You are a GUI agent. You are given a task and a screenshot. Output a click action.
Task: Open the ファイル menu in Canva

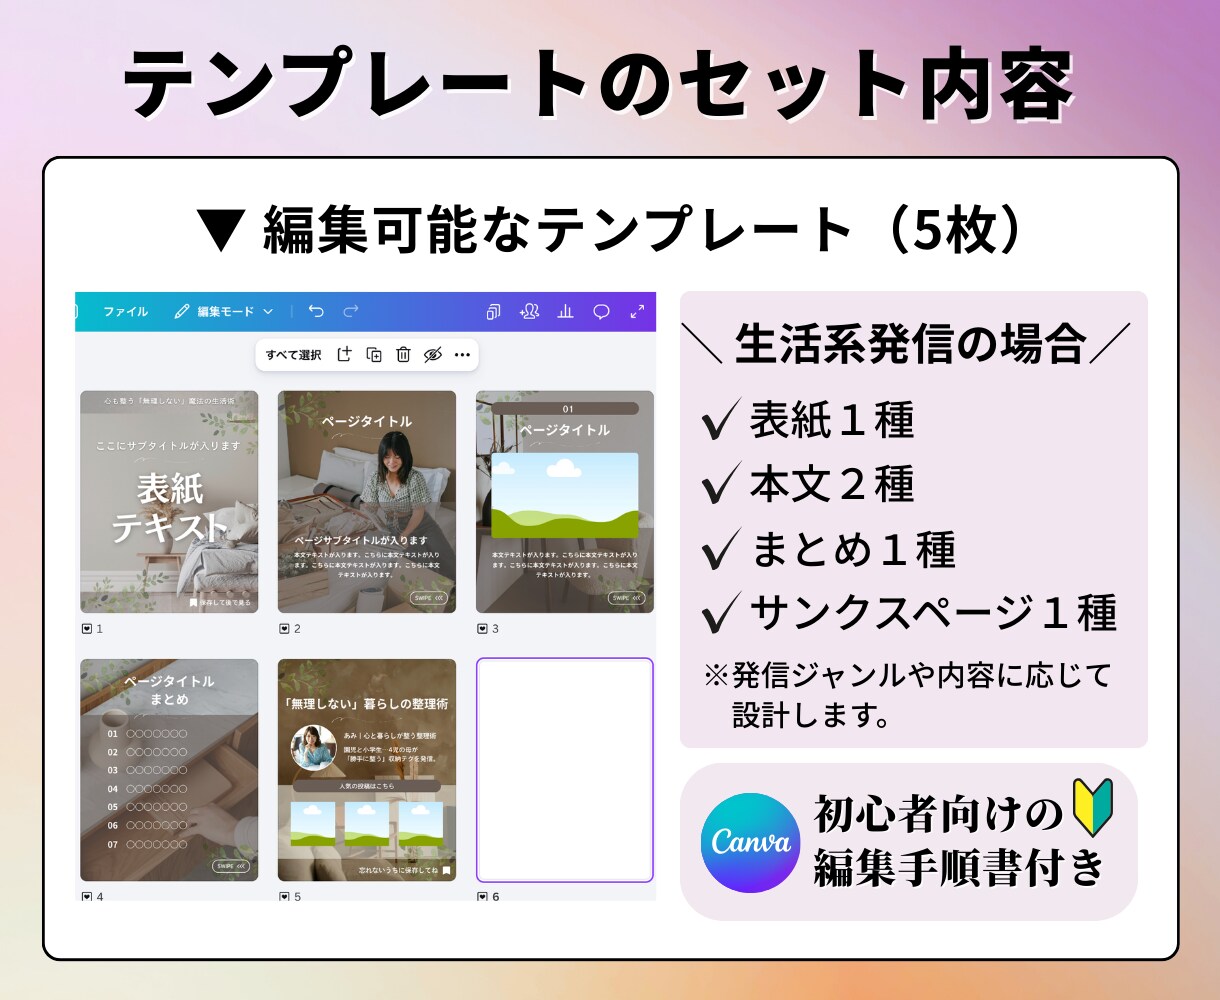click(125, 312)
